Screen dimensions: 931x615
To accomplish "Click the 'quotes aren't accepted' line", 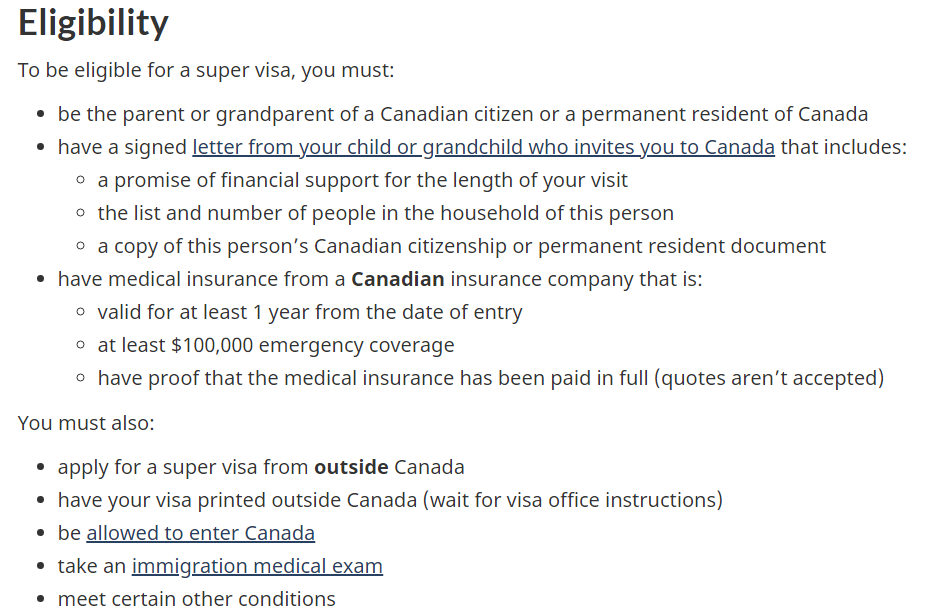I will (490, 378).
